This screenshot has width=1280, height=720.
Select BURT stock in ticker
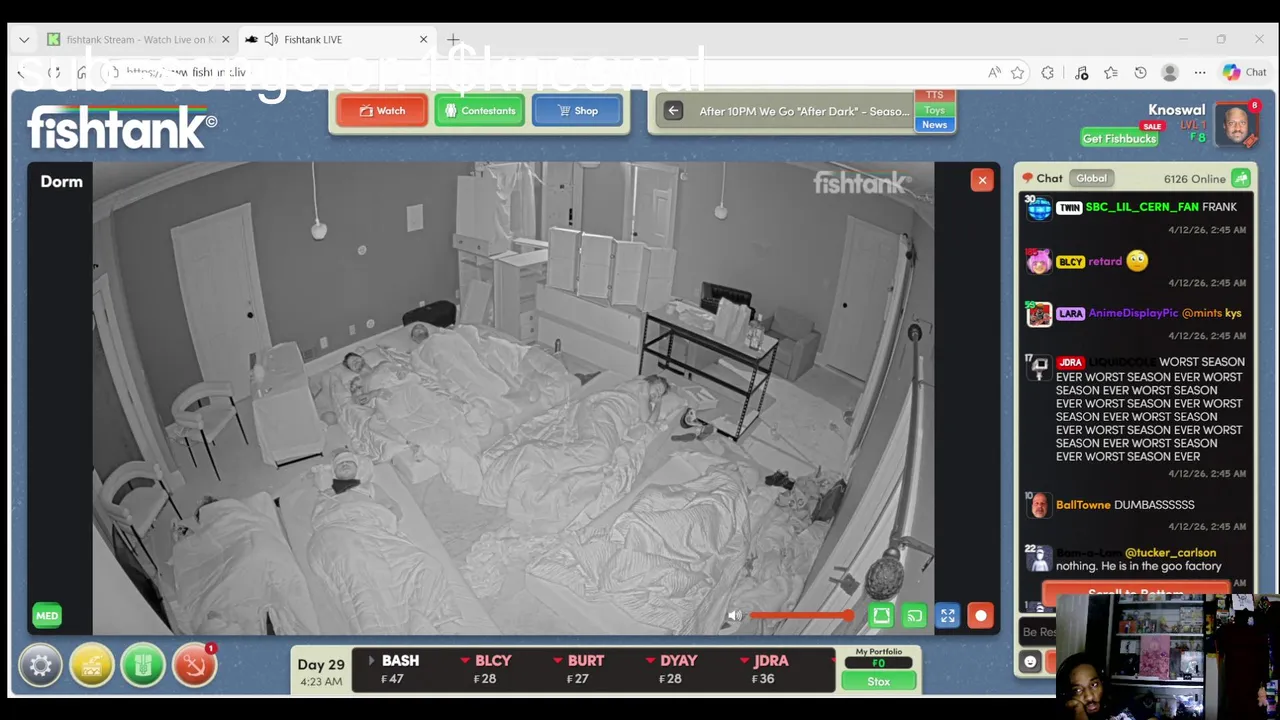(x=578, y=669)
